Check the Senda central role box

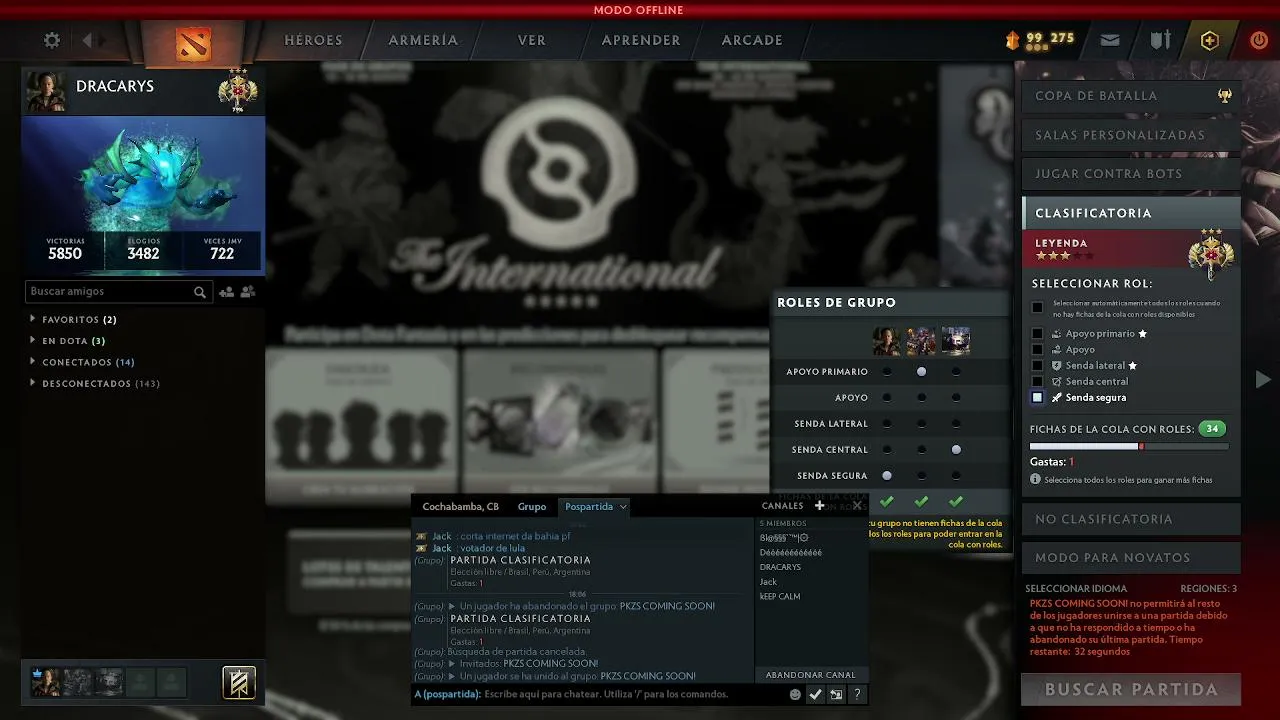pyautogui.click(x=1037, y=382)
